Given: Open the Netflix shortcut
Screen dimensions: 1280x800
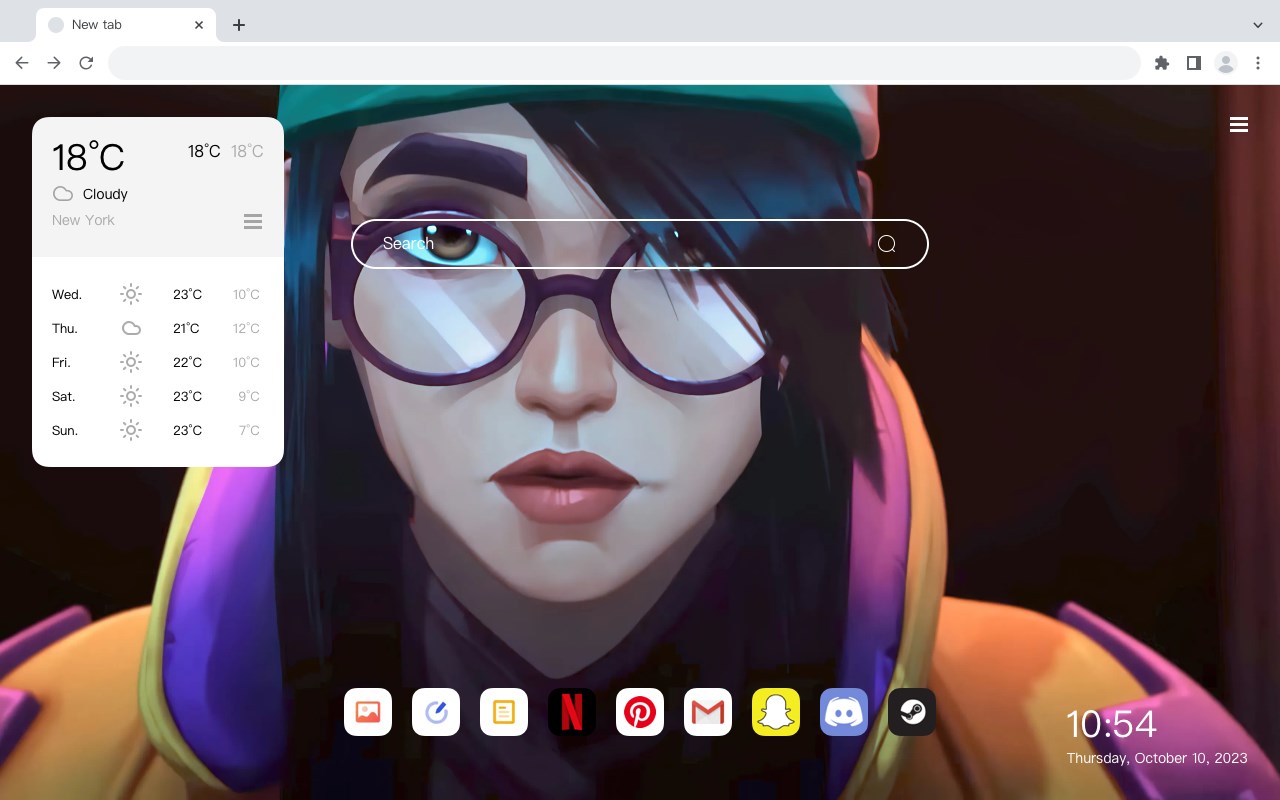Looking at the screenshot, I should click(572, 712).
